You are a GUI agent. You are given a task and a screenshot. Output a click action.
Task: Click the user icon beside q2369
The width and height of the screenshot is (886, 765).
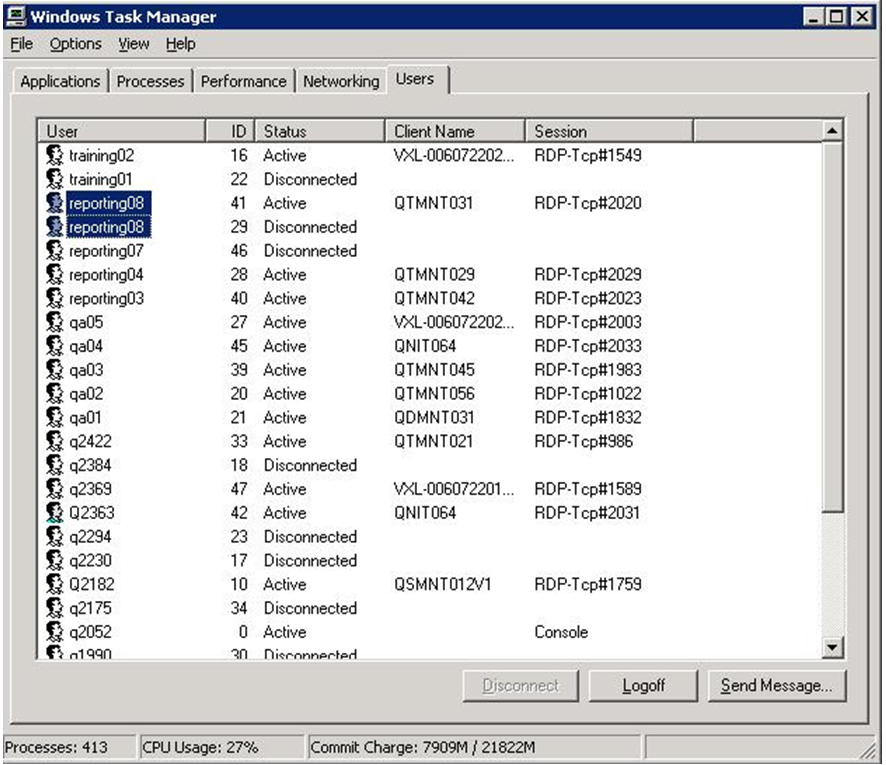55,489
